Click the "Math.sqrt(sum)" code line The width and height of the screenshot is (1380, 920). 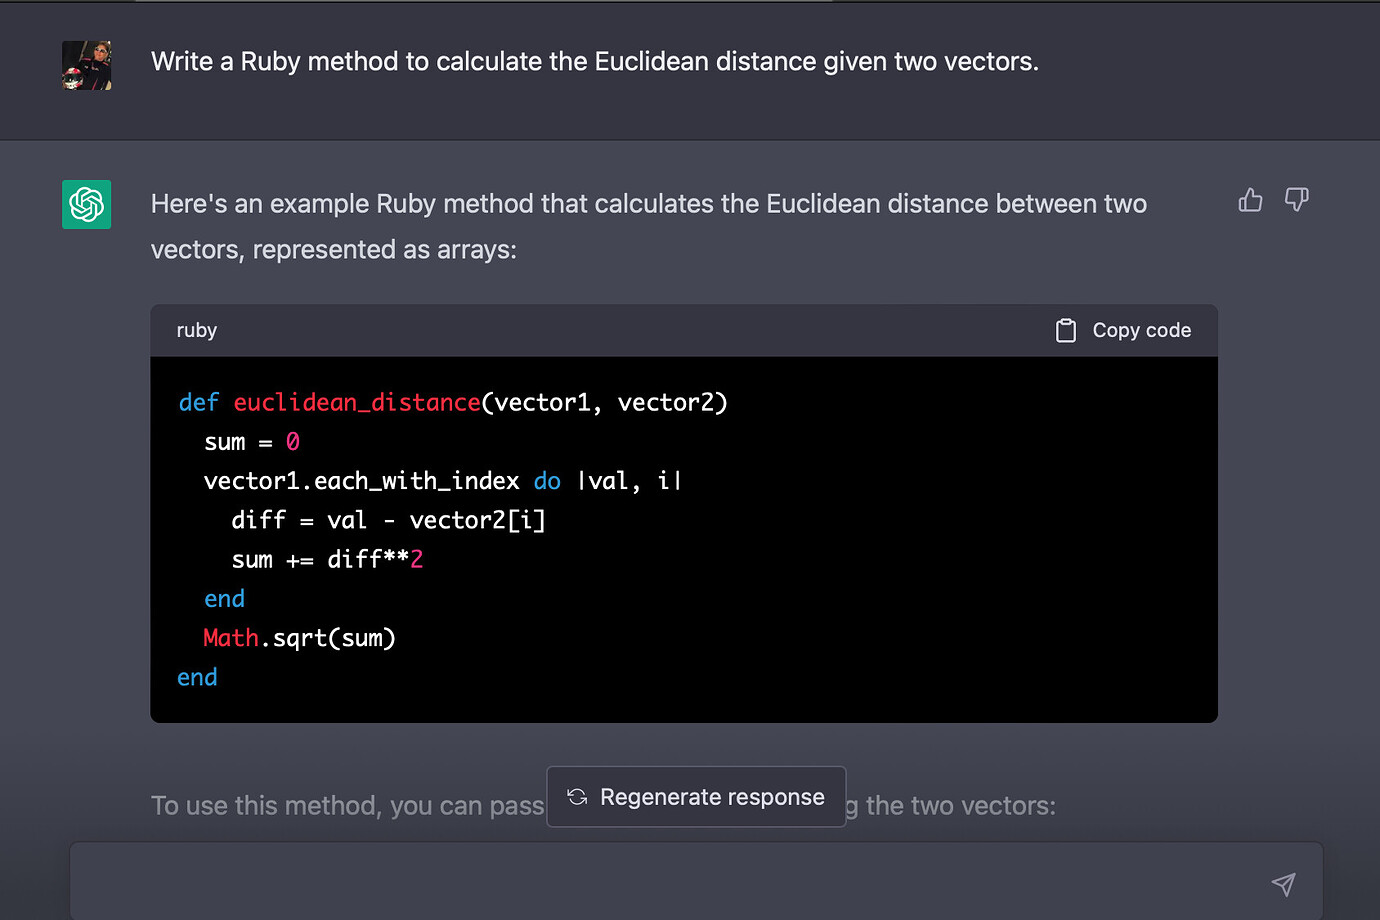click(x=299, y=638)
